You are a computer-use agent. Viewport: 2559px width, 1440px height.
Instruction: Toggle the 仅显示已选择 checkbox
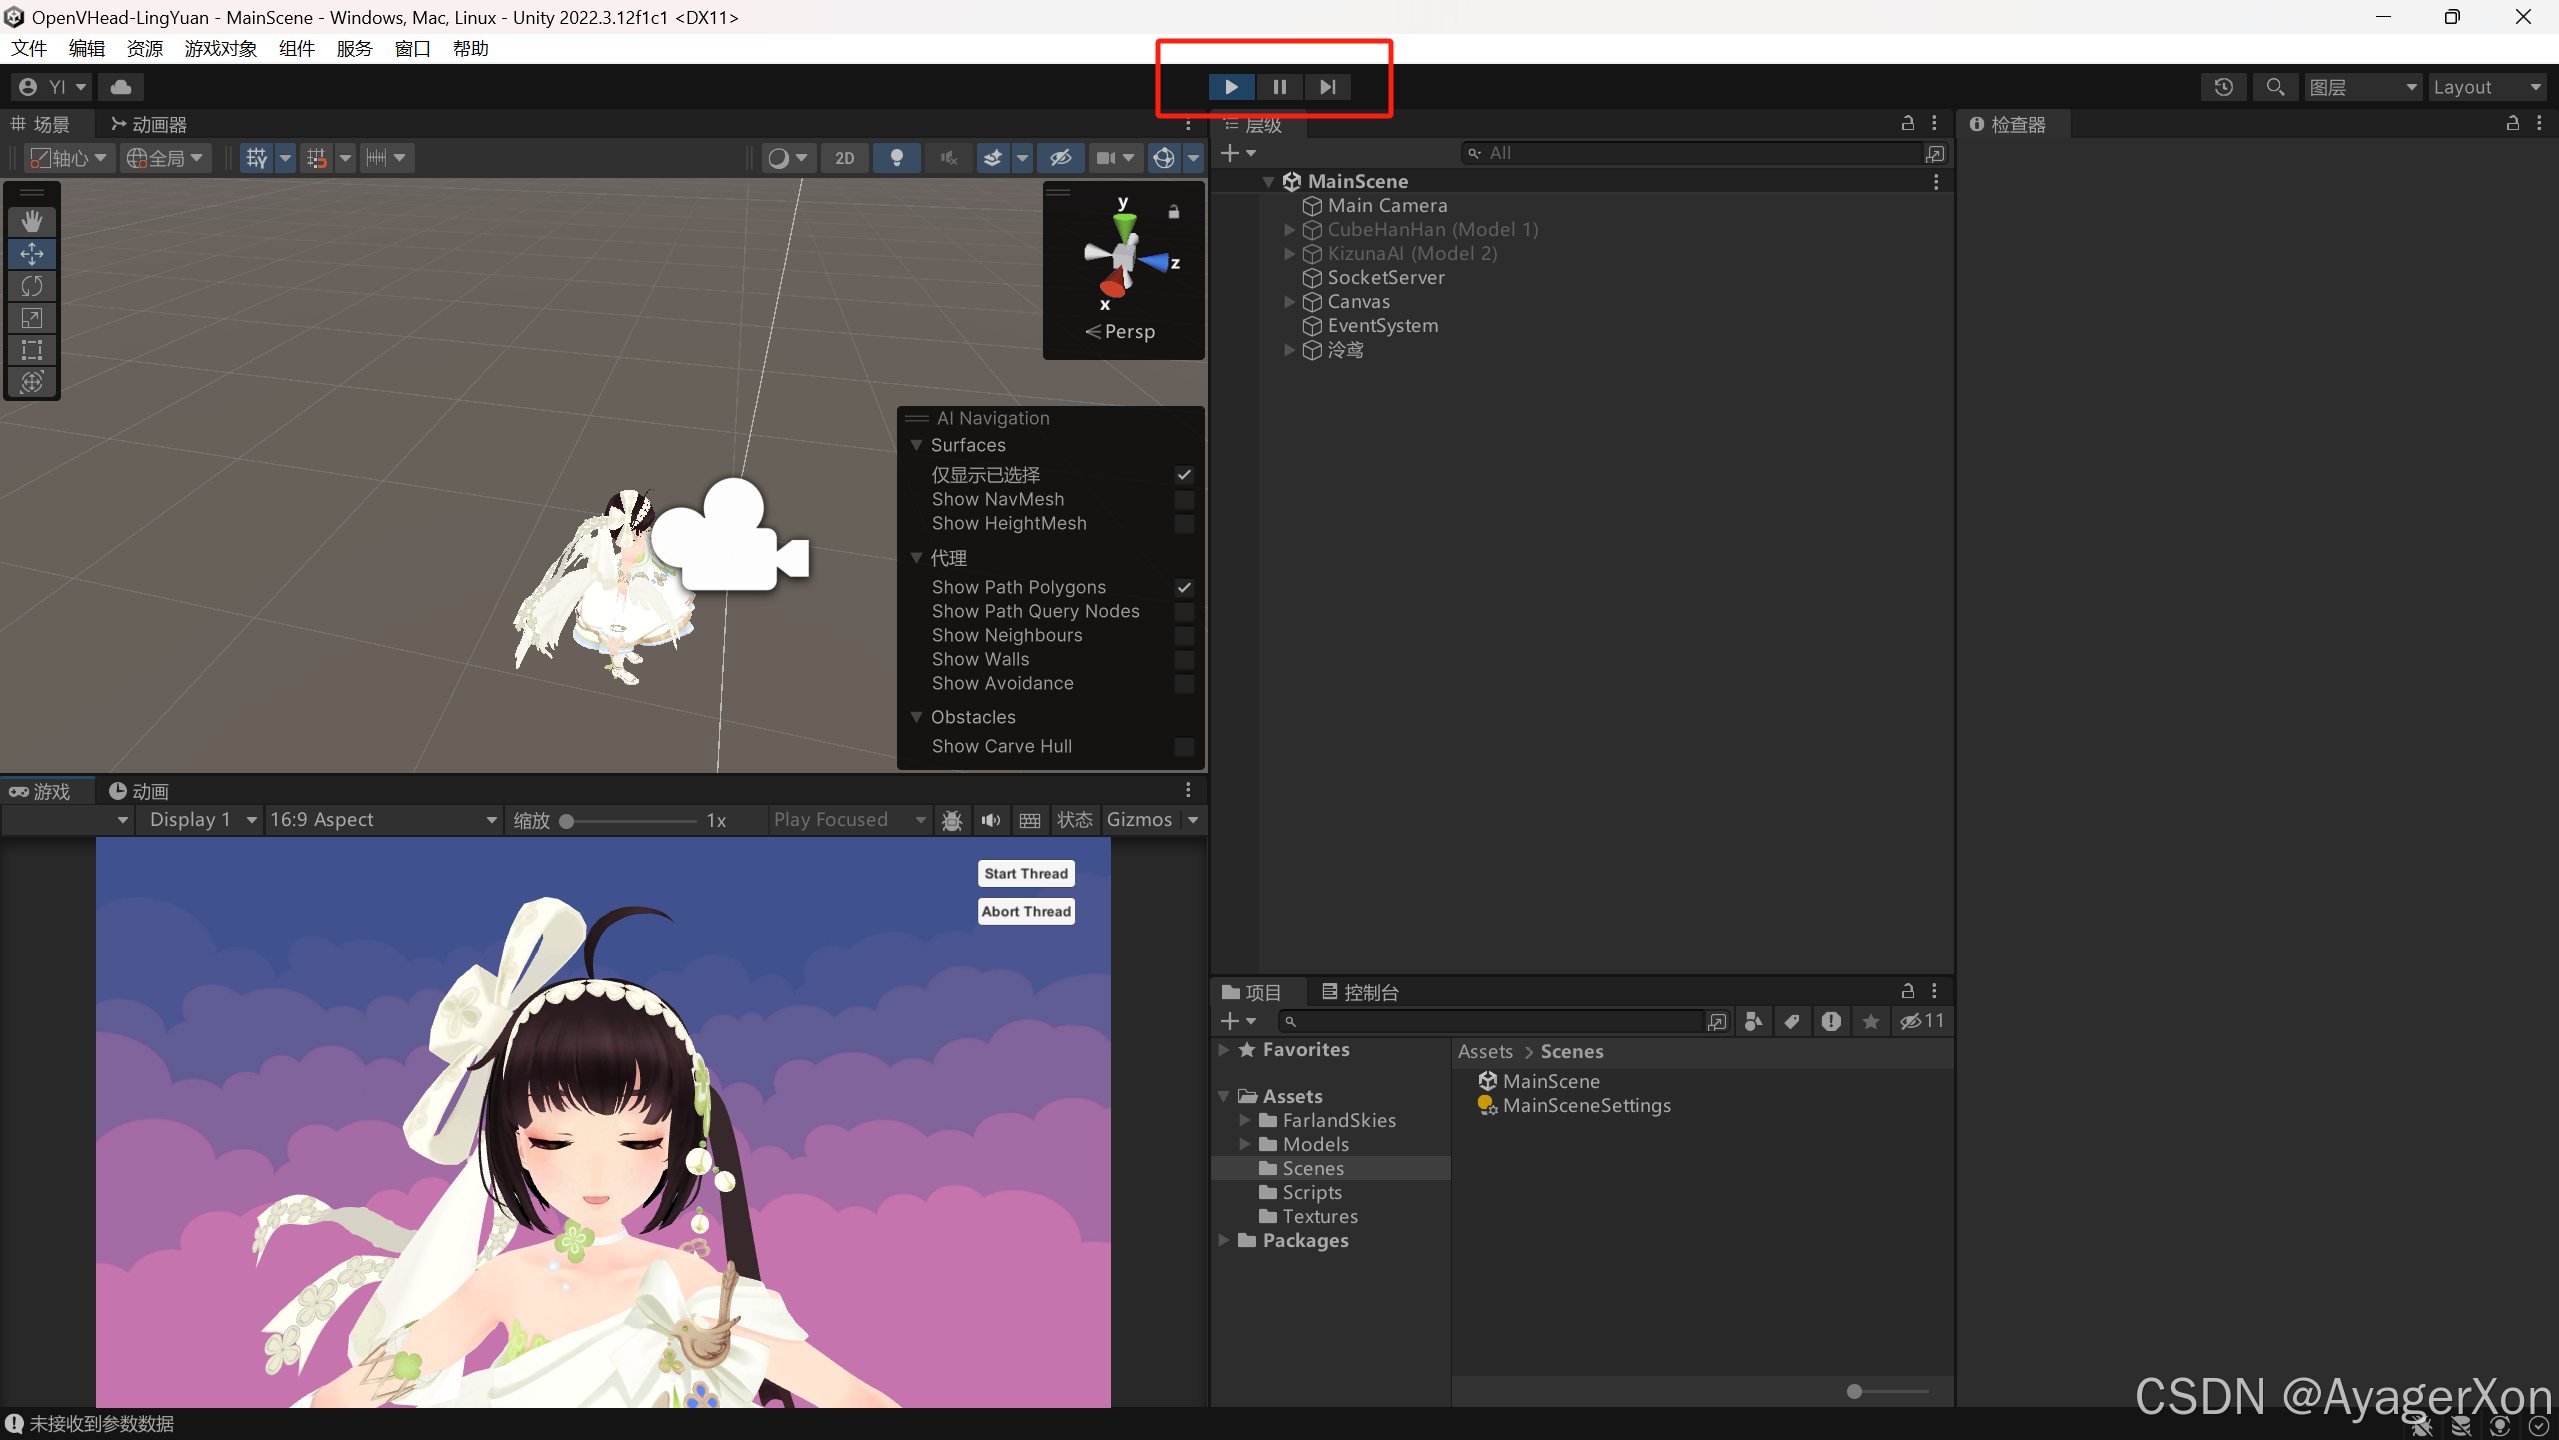[x=1184, y=475]
